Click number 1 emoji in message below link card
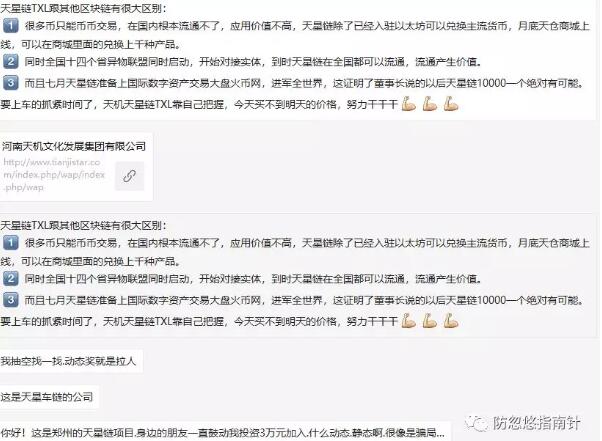602x441 pixels. pos(10,243)
